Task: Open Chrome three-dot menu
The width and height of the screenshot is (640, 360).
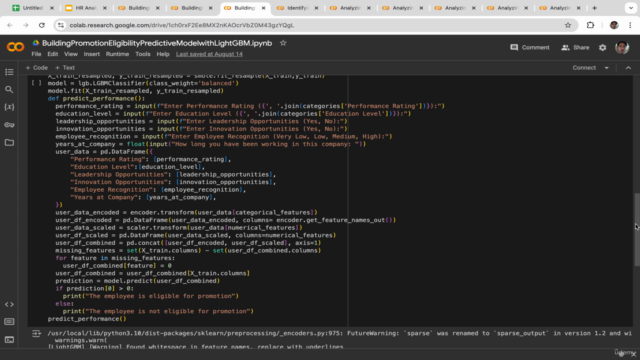Action: [630, 25]
